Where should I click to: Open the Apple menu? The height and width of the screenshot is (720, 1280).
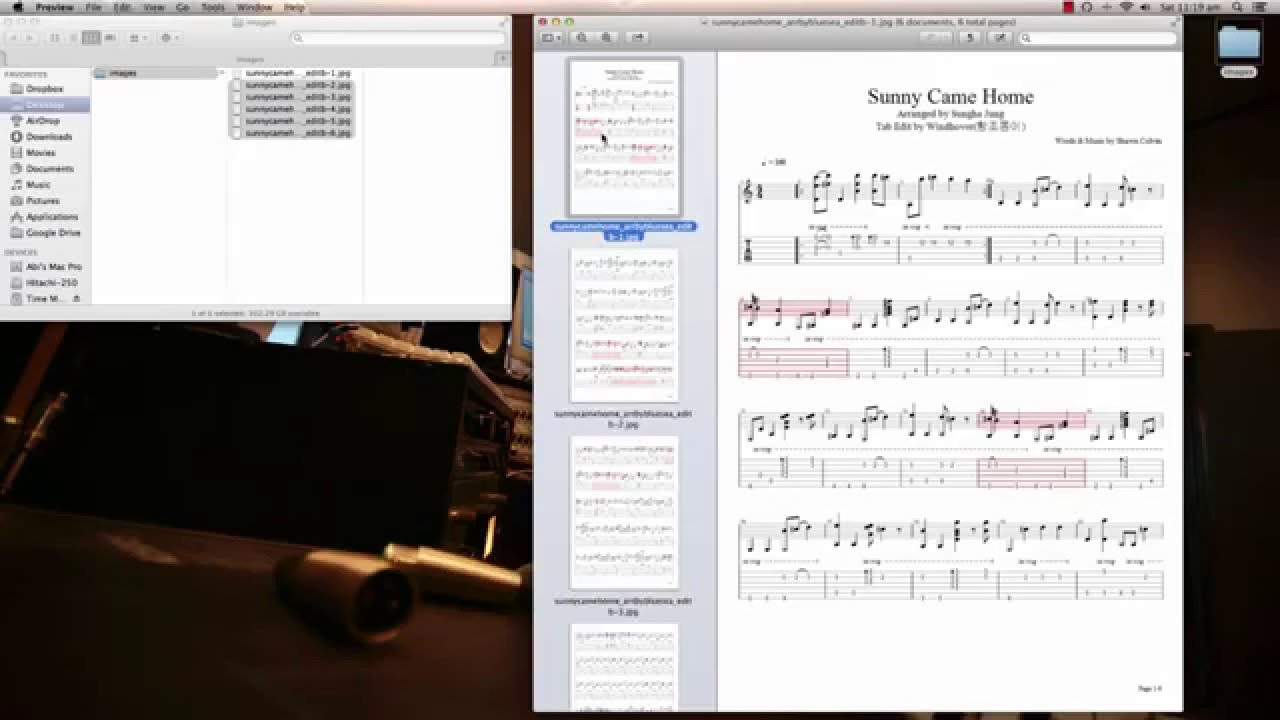[x=17, y=7]
